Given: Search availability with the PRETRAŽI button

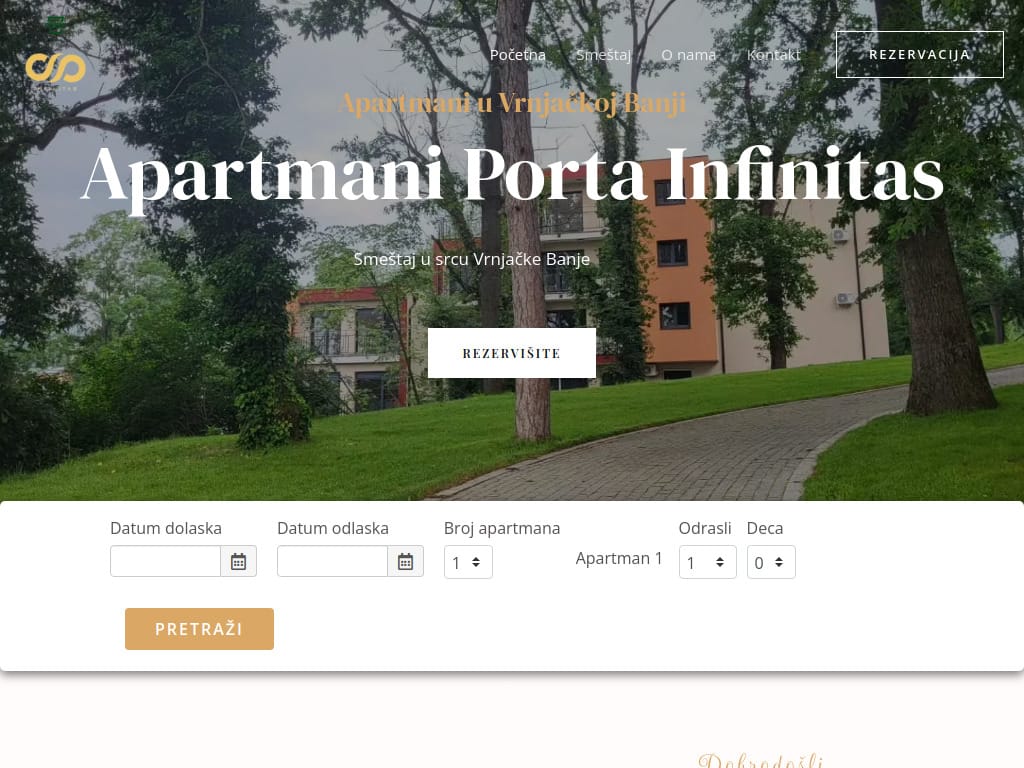Looking at the screenshot, I should 199,629.
